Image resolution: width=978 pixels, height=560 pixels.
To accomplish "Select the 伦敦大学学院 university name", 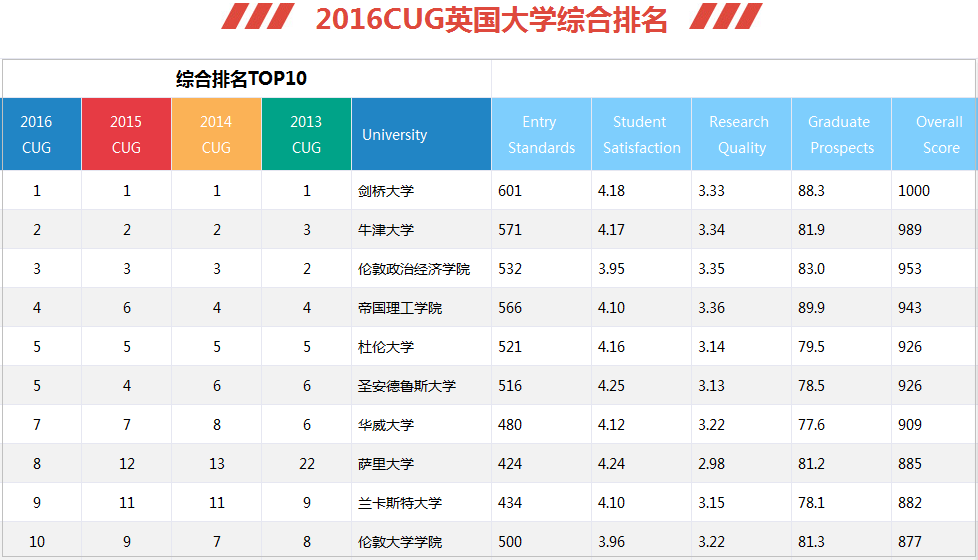I will (x=400, y=541).
